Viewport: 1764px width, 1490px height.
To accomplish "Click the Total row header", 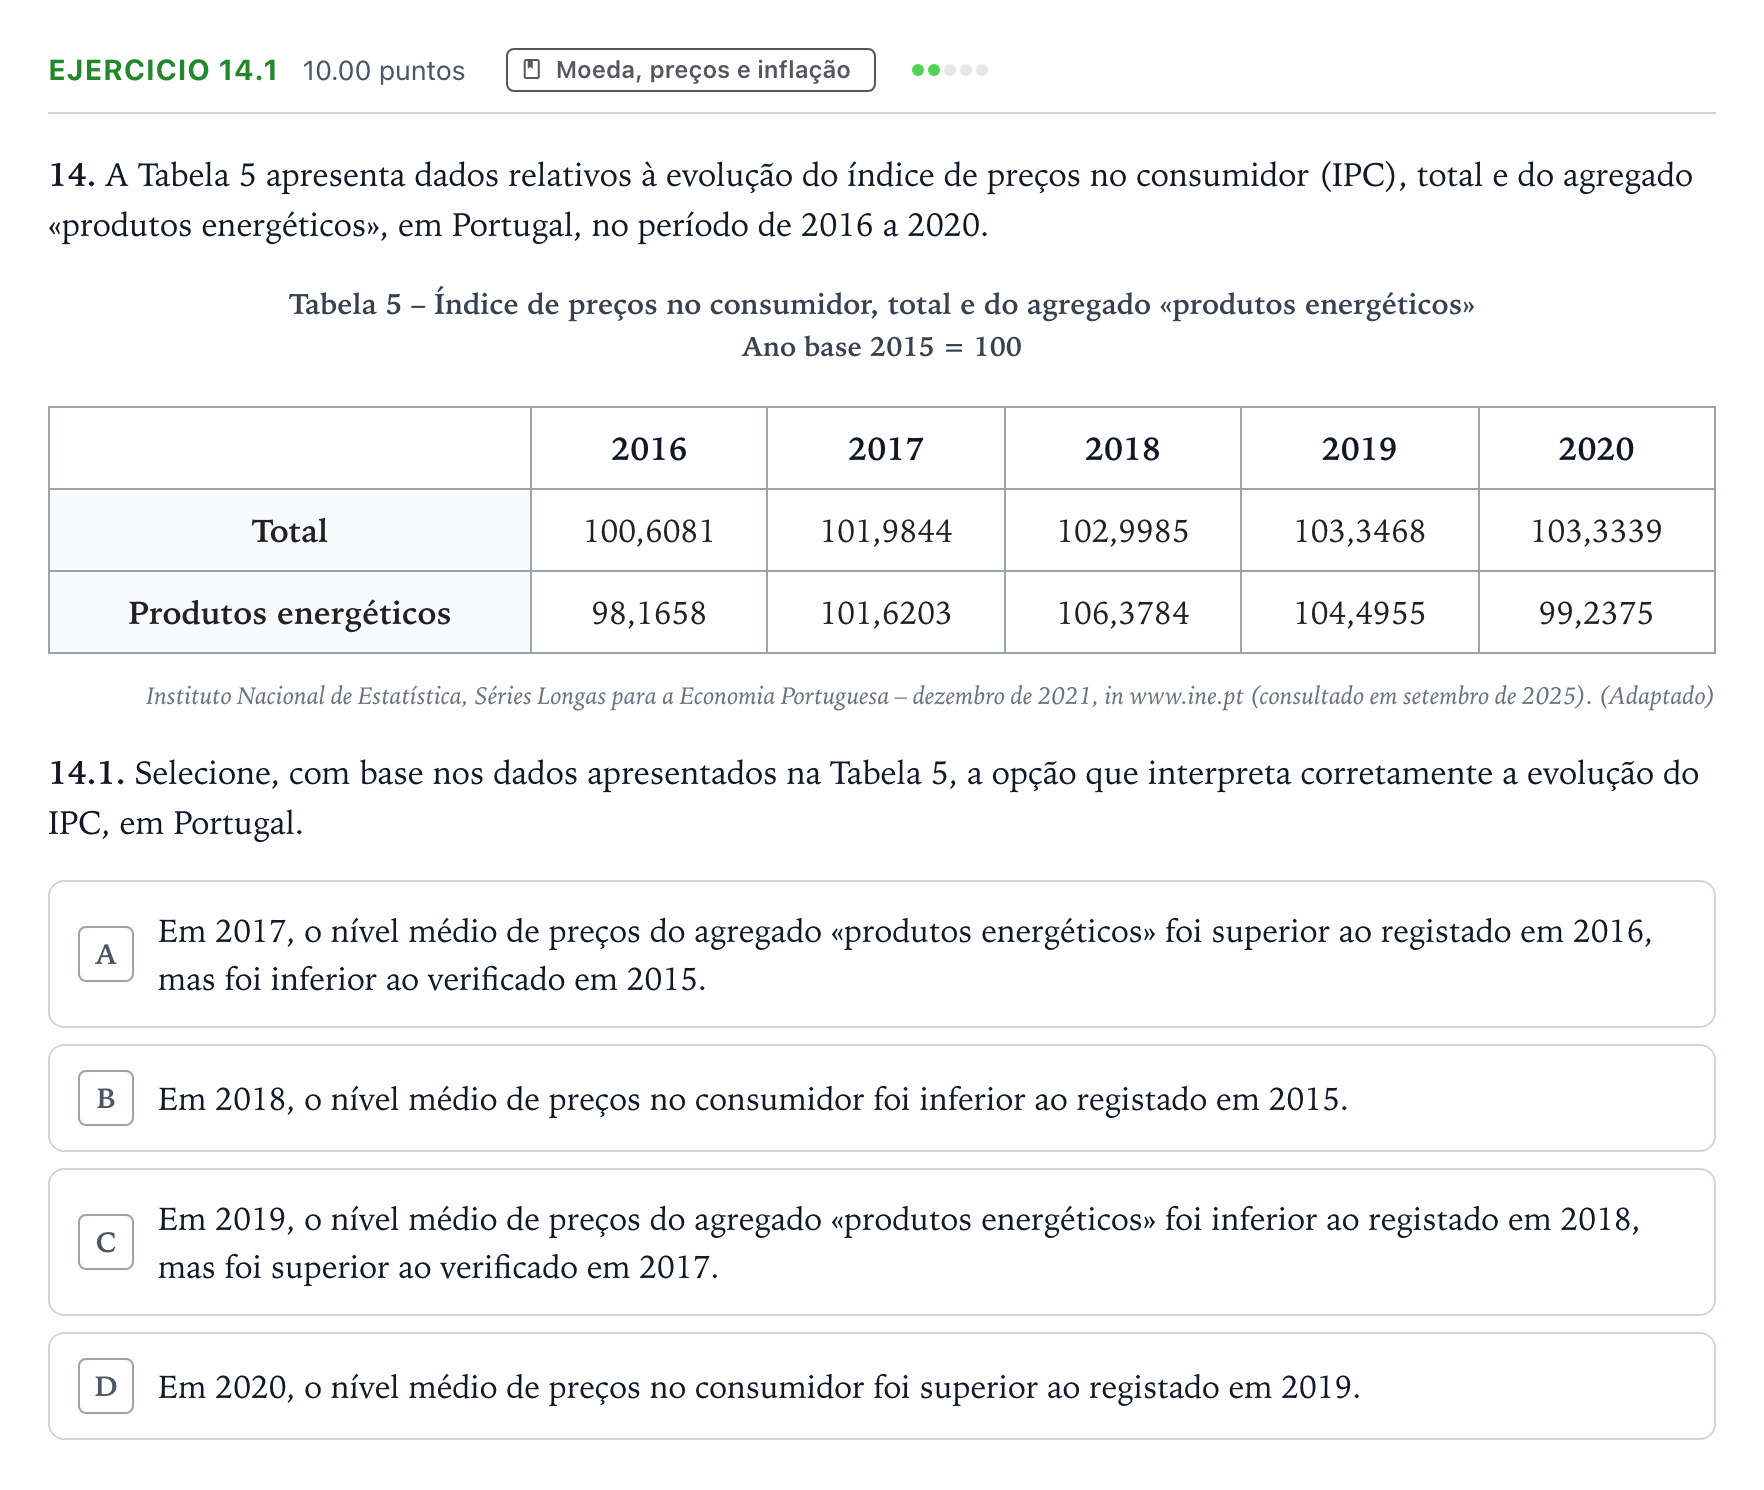I will tap(290, 531).
